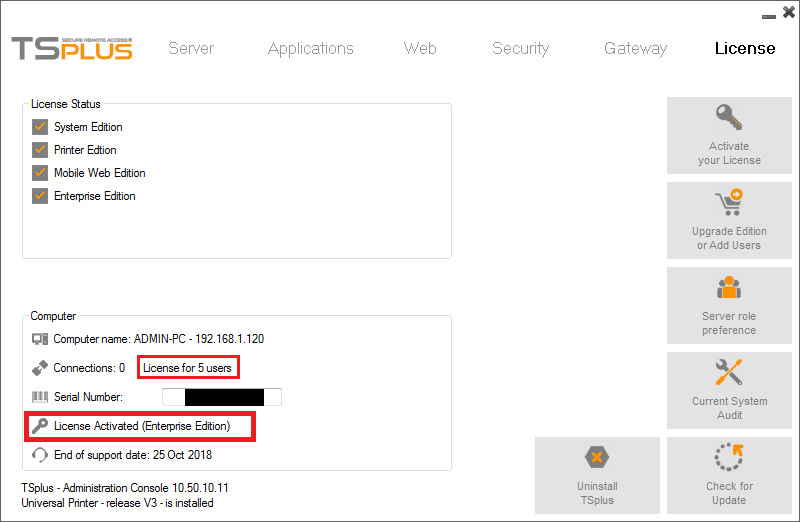The width and height of the screenshot is (800, 522).
Task: Click the shopping cart Upgrade Edition icon
Action: coord(729,202)
